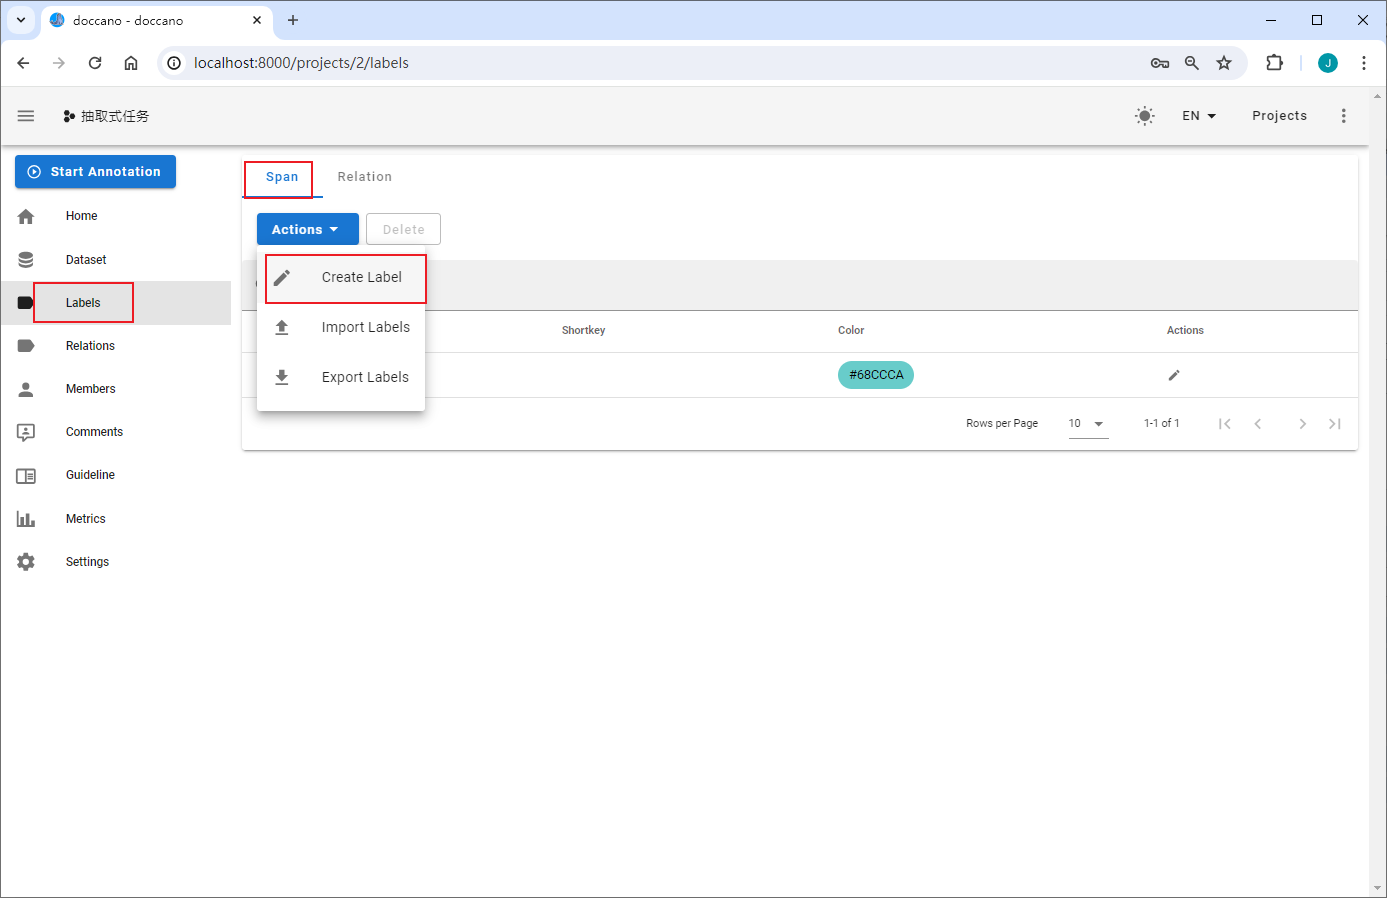Toggle light/dark theme with the sun icon
The height and width of the screenshot is (898, 1387).
[1144, 115]
